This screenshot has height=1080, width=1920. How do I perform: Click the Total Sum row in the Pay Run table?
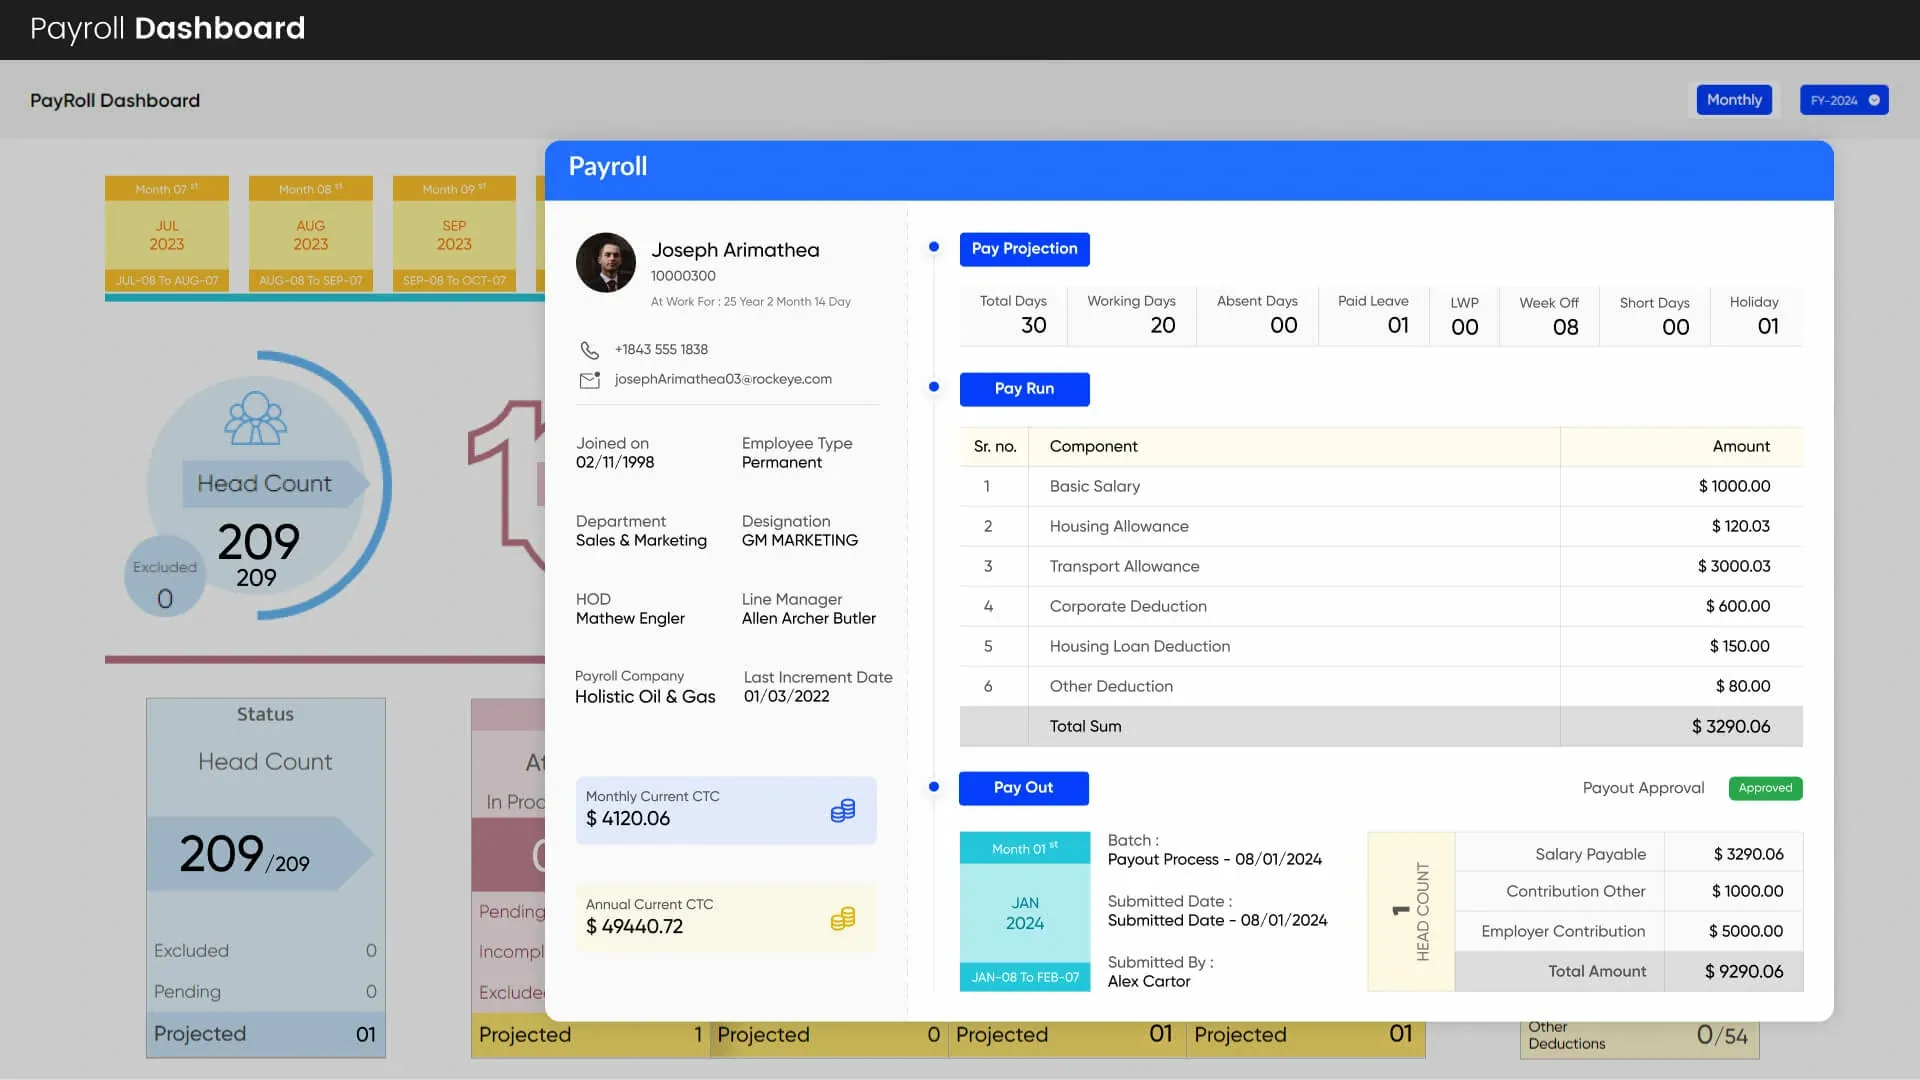[1380, 727]
